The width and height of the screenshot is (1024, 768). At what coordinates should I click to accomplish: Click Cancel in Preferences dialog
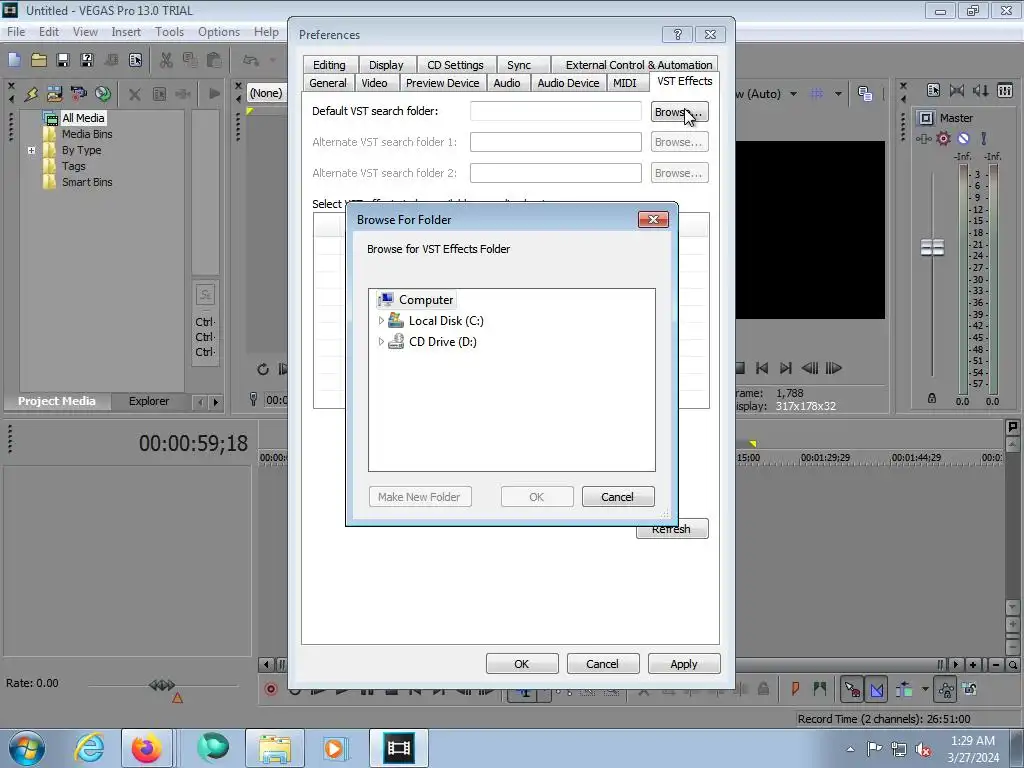point(602,664)
